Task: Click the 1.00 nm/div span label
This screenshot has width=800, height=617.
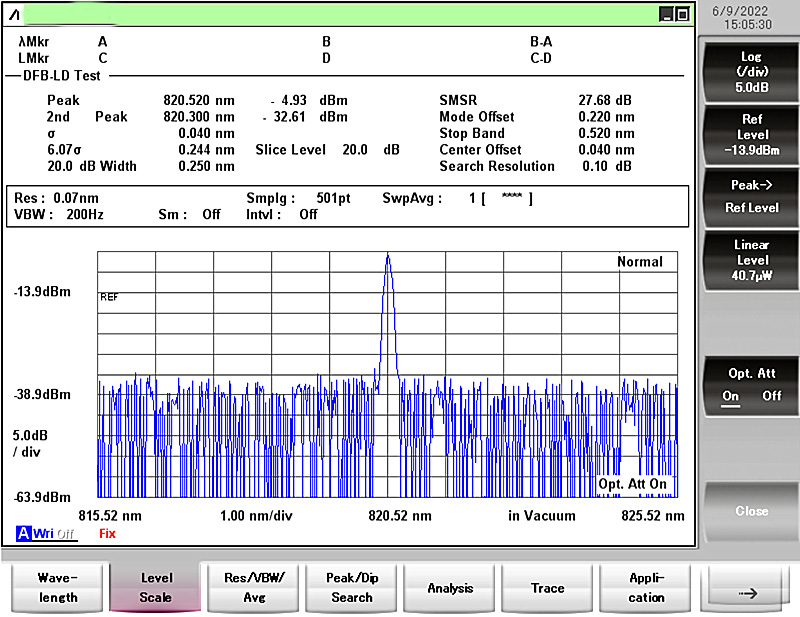Action: click(x=256, y=516)
